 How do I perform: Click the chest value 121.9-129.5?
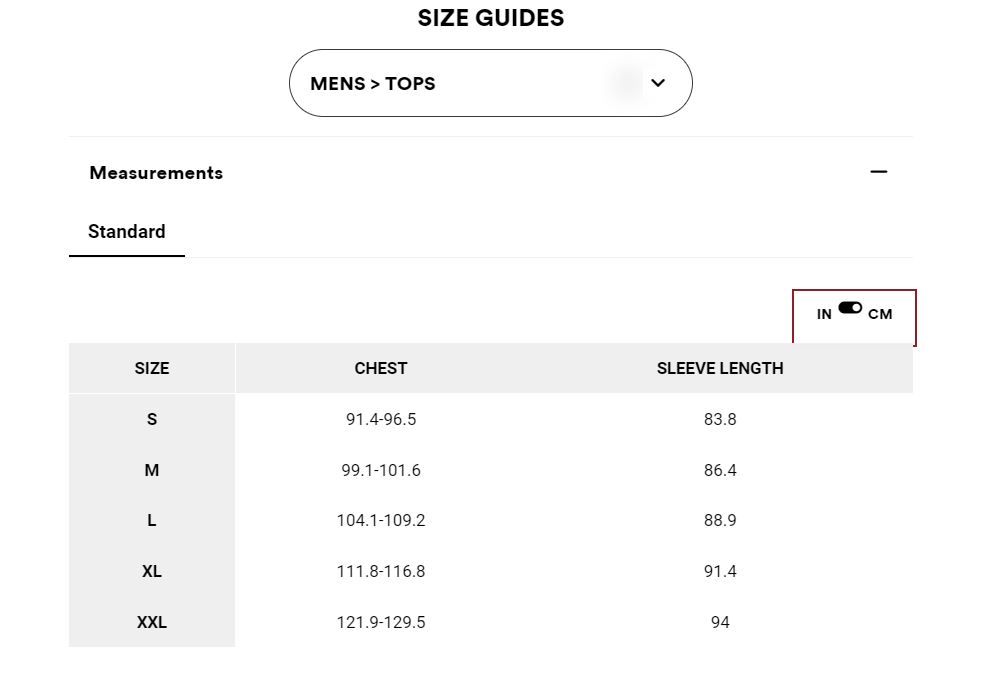click(381, 622)
